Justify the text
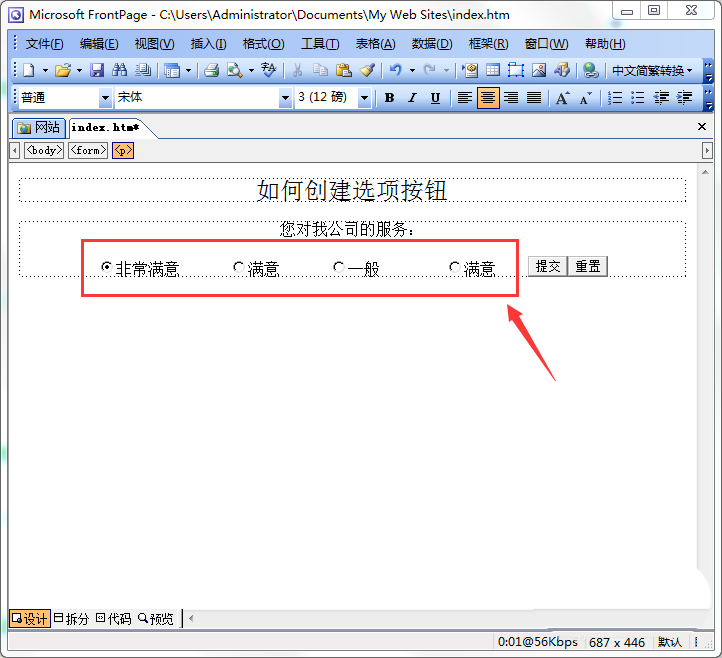The width and height of the screenshot is (722, 658). click(x=534, y=98)
